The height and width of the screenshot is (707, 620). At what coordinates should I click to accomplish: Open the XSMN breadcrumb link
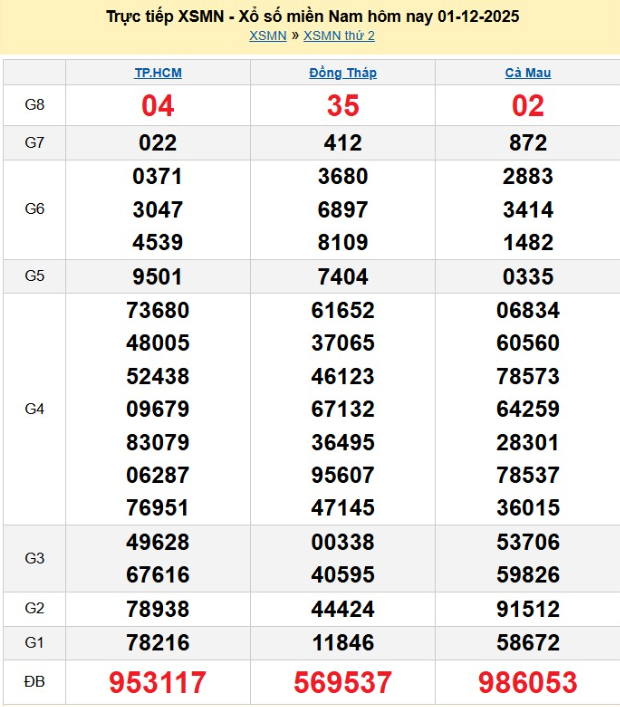click(265, 36)
